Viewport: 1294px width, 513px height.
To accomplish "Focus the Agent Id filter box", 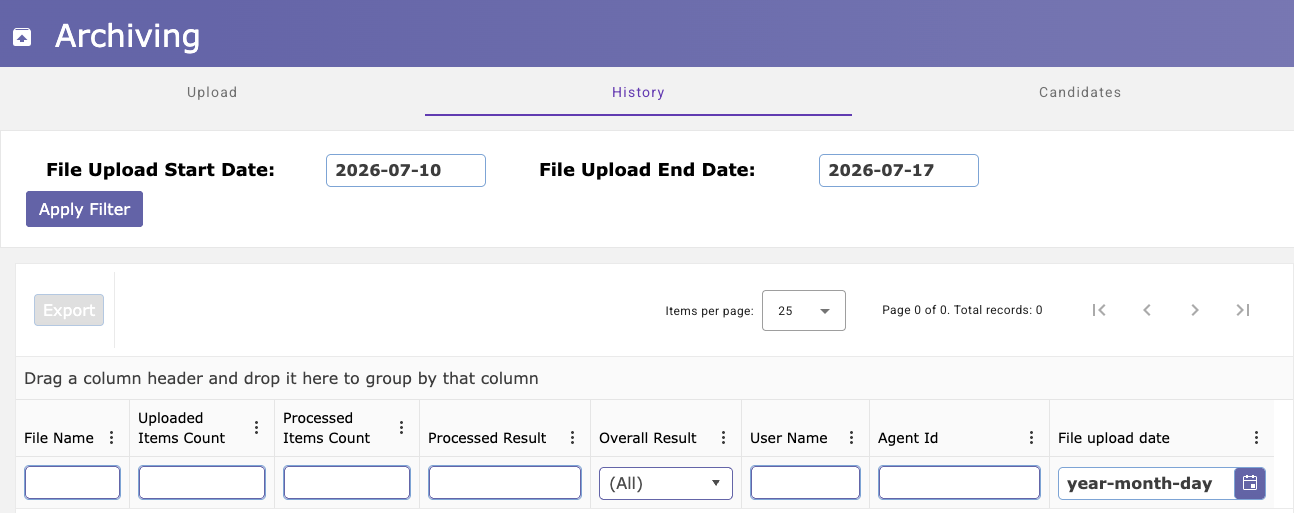I will (x=960, y=483).
